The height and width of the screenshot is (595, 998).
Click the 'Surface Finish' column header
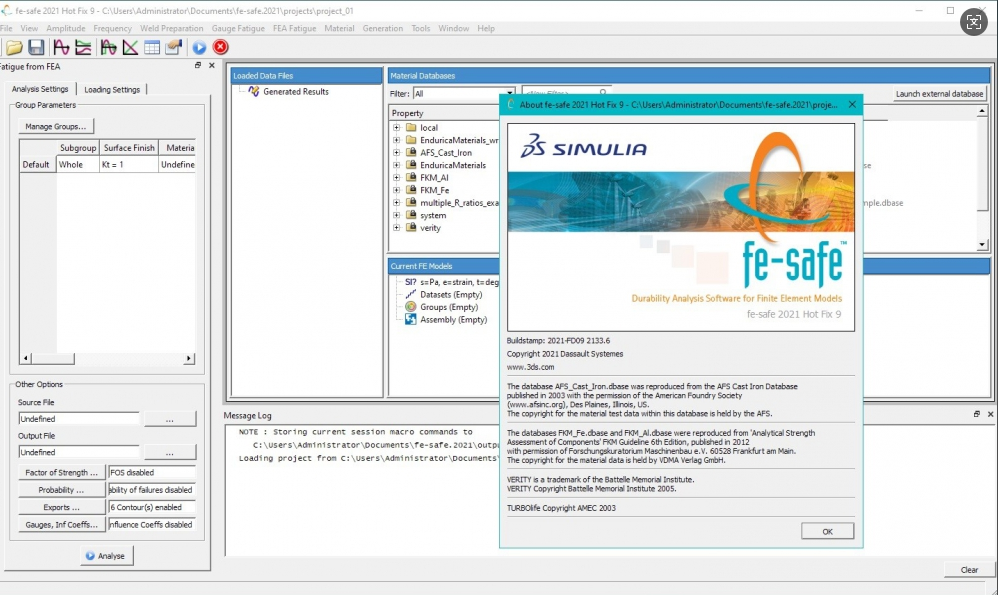129,148
